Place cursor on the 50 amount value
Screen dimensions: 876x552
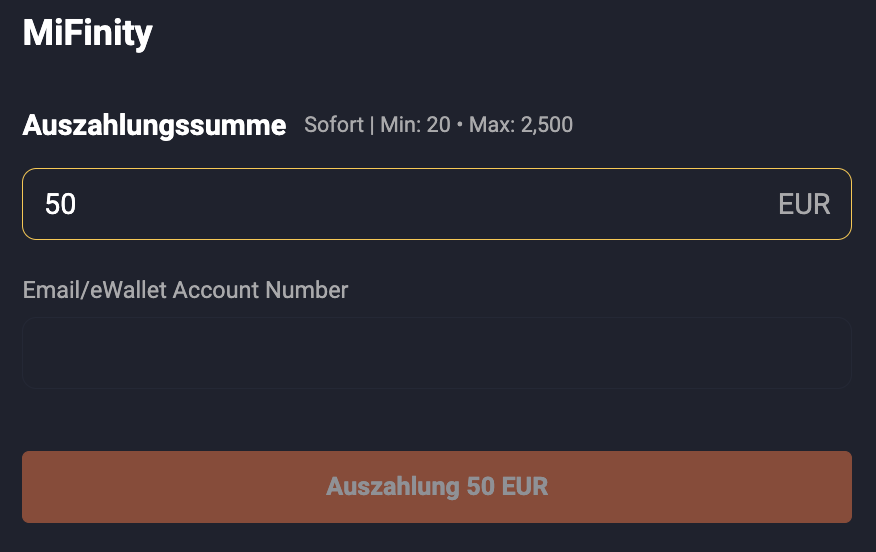60,204
